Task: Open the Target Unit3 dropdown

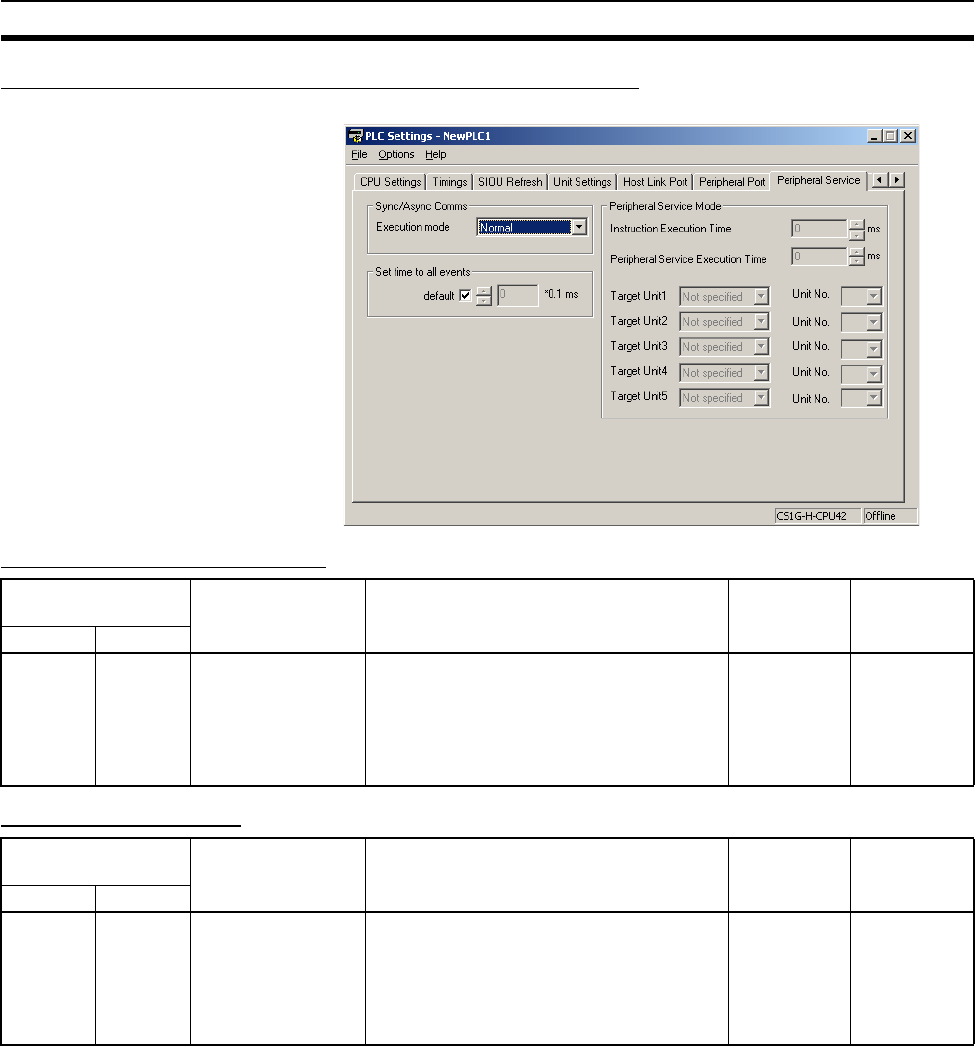Action: click(724, 347)
